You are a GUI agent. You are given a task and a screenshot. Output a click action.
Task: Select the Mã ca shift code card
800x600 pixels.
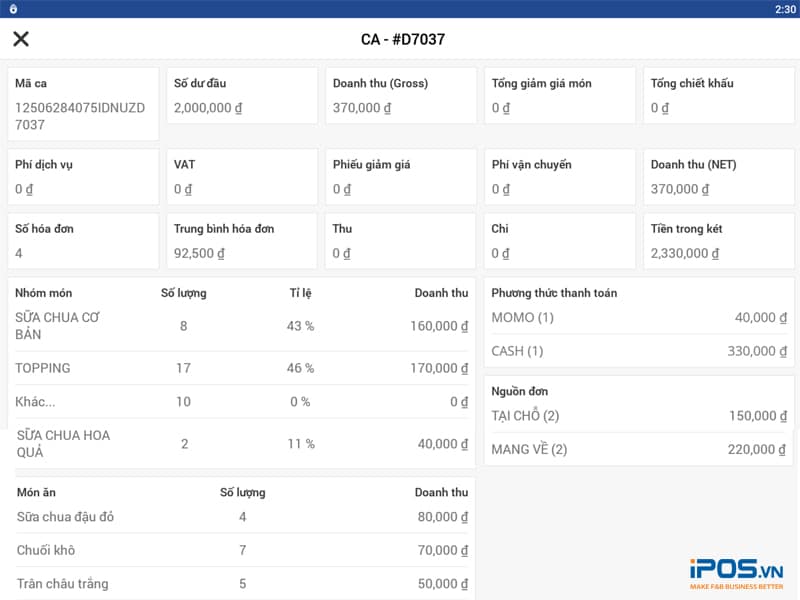[83, 104]
